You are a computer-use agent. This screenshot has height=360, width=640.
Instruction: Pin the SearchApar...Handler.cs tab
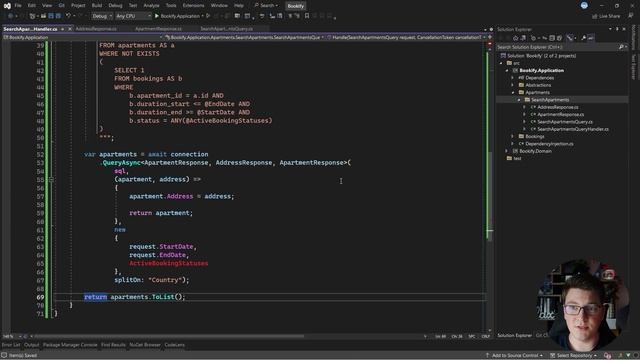62,29
